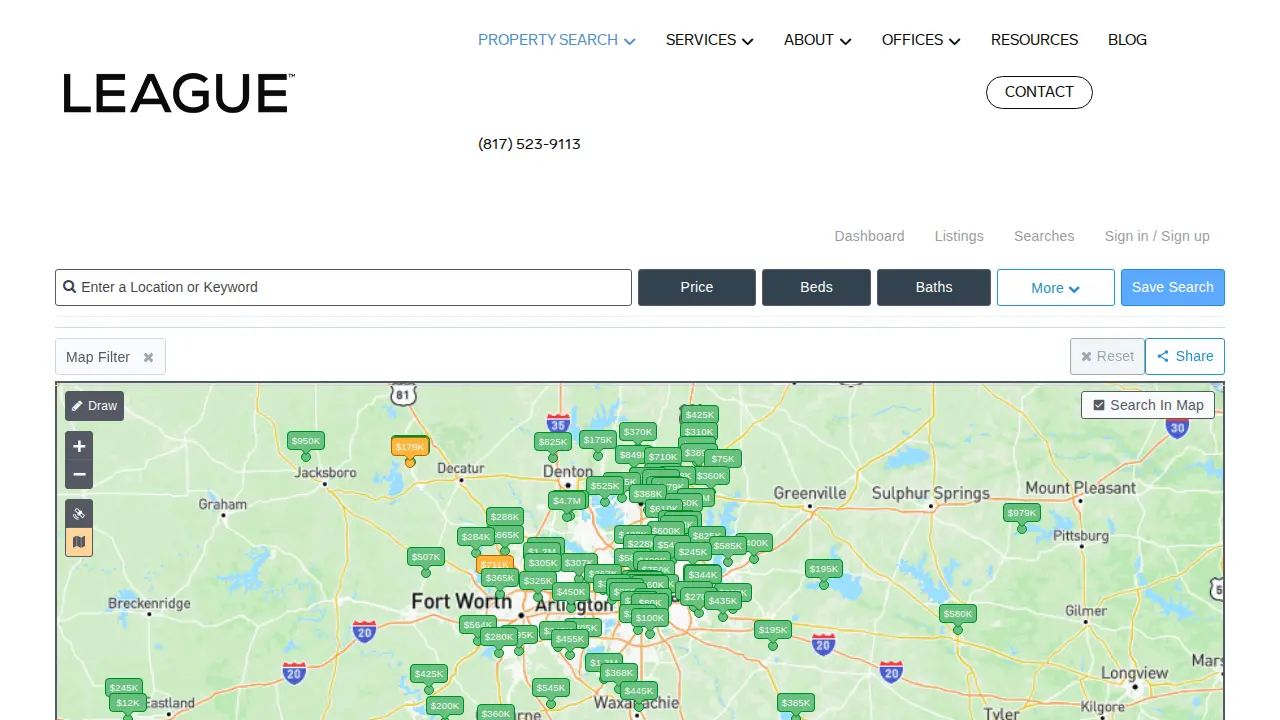Save the current search
Image resolution: width=1280 pixels, height=720 pixels.
(x=1173, y=288)
